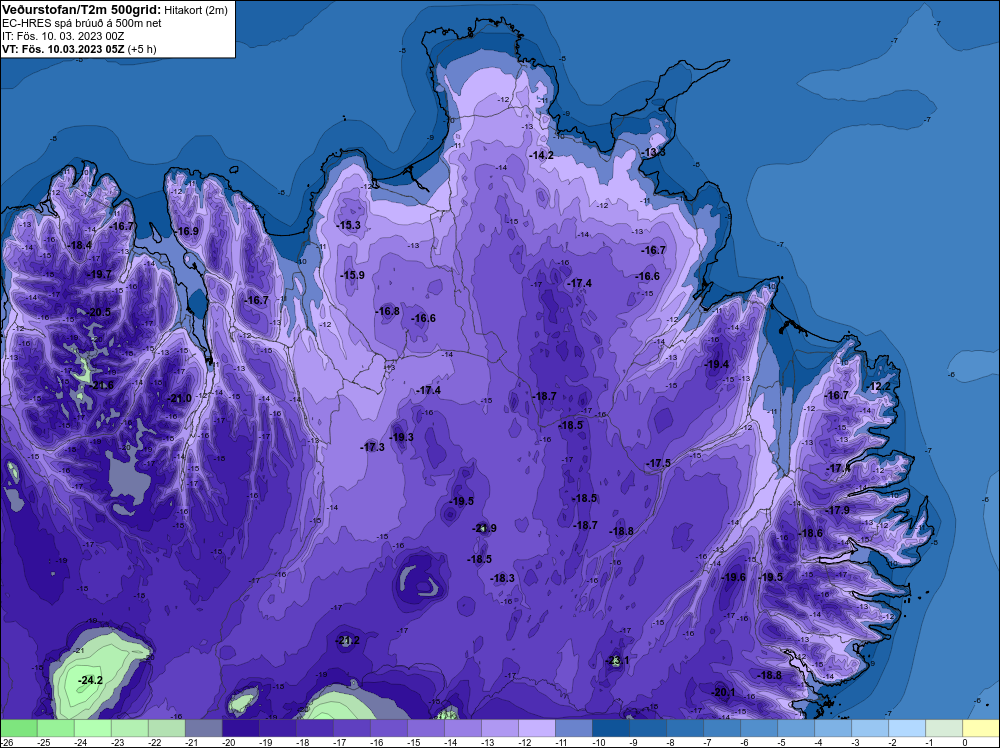Choose the -10 dark blue legend swatch
This screenshot has width=1000, height=748.
611,728
